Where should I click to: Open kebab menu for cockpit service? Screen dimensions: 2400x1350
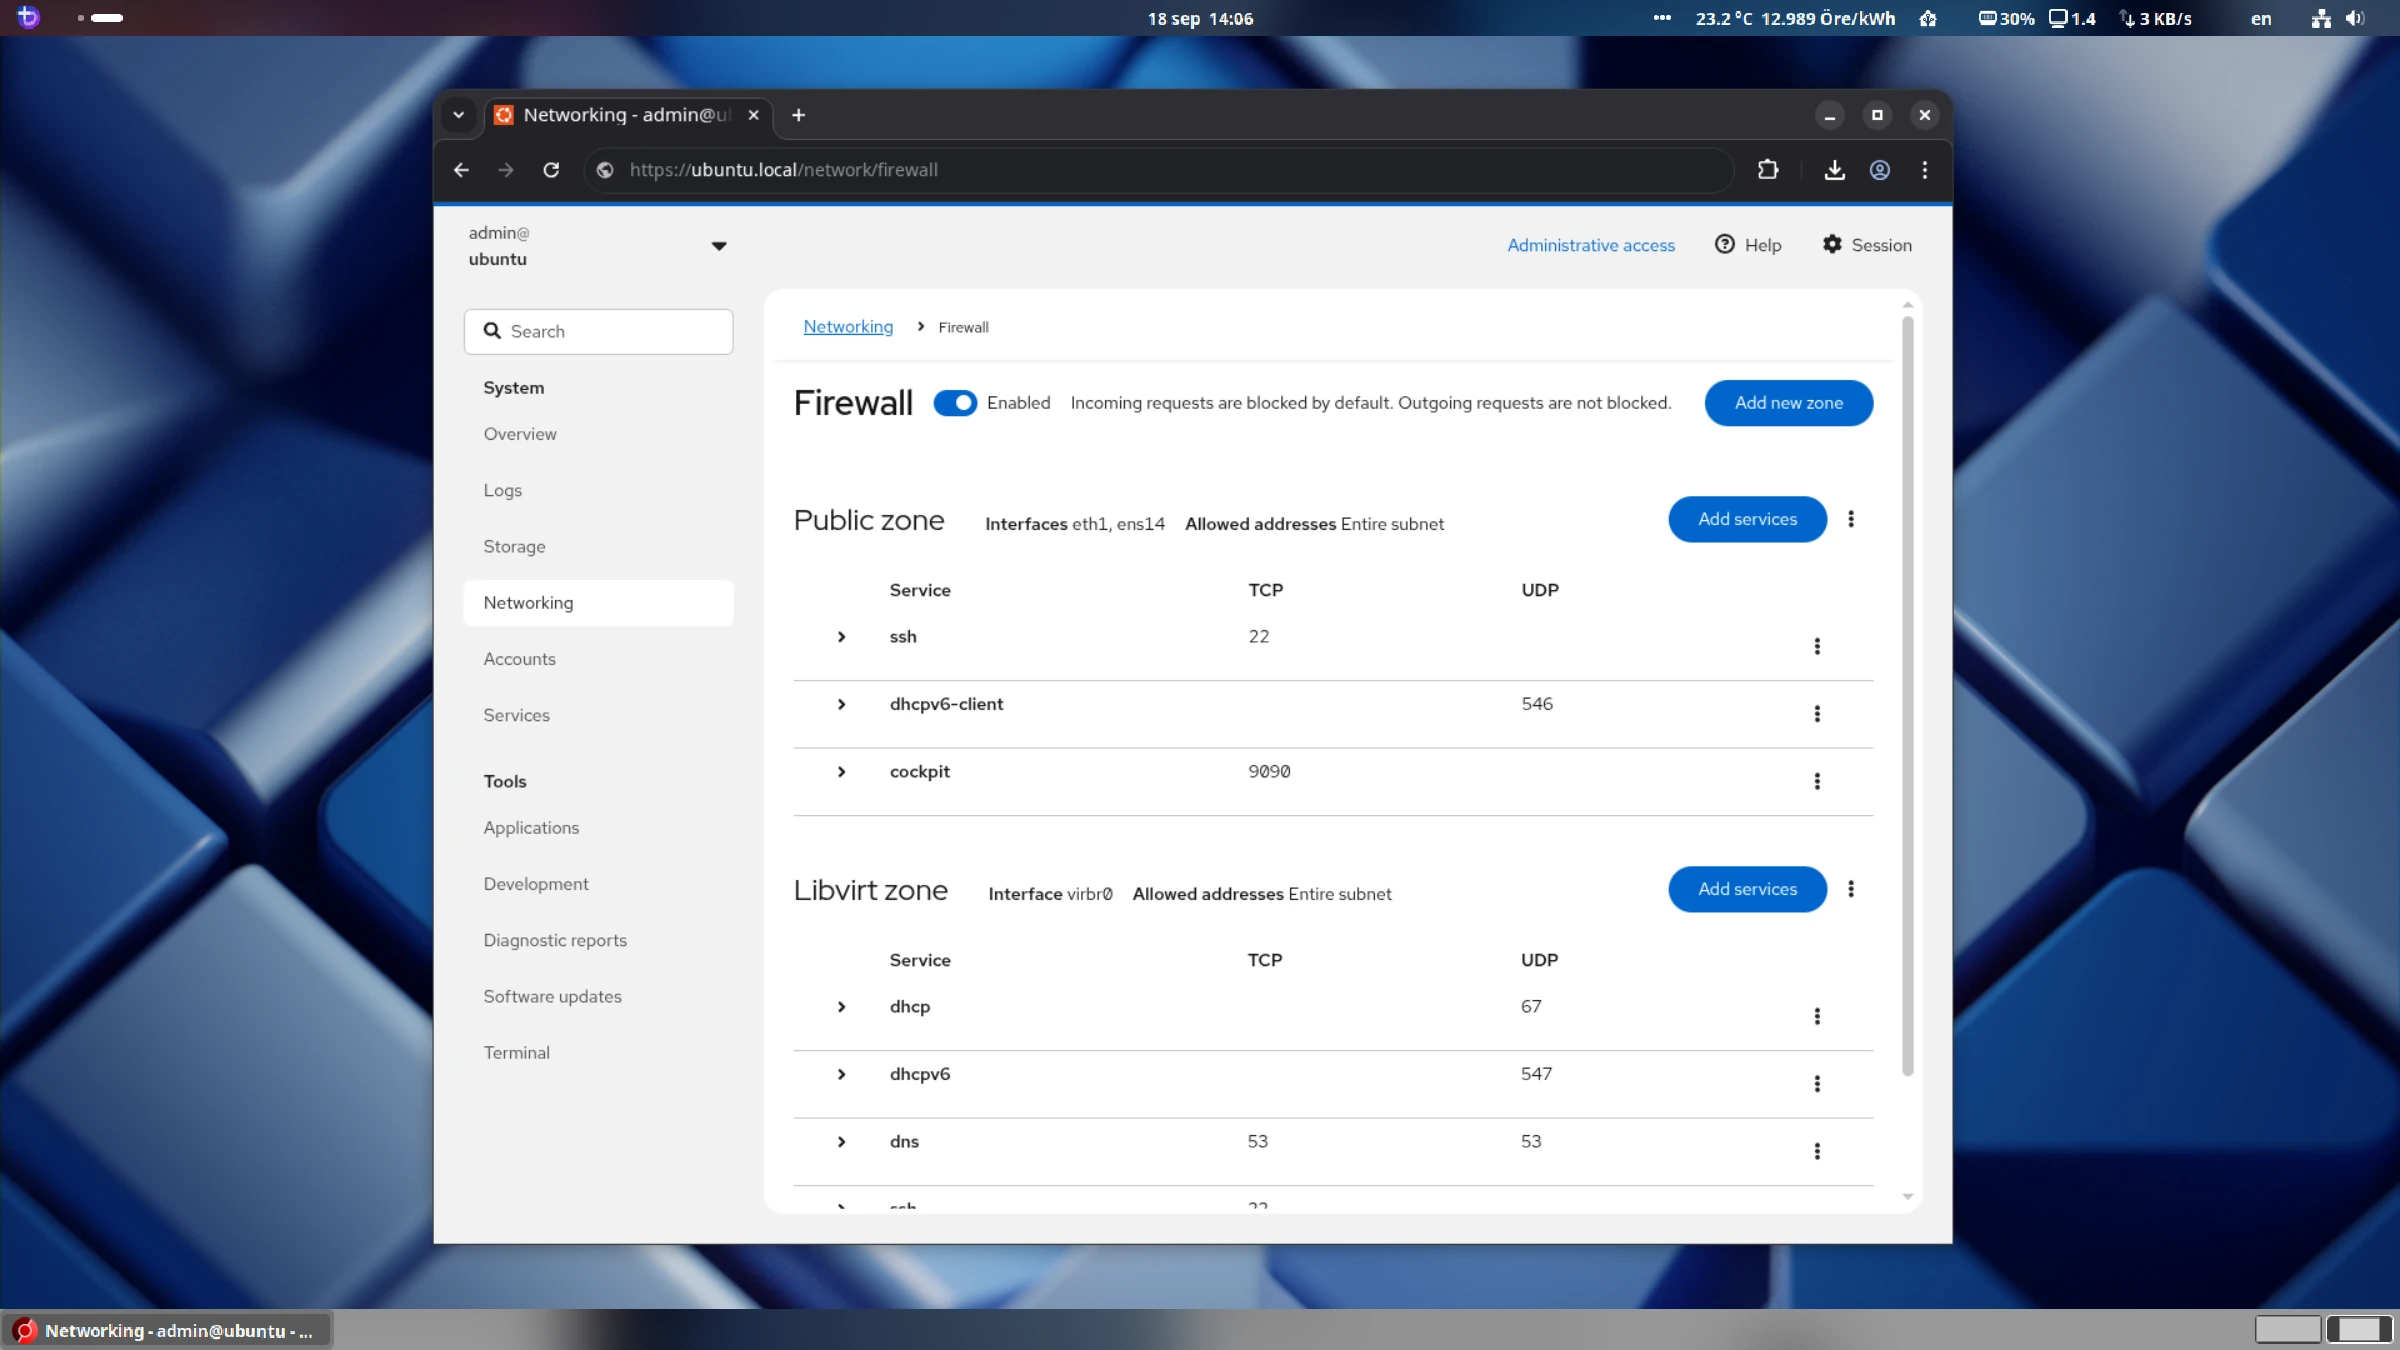click(x=1817, y=781)
